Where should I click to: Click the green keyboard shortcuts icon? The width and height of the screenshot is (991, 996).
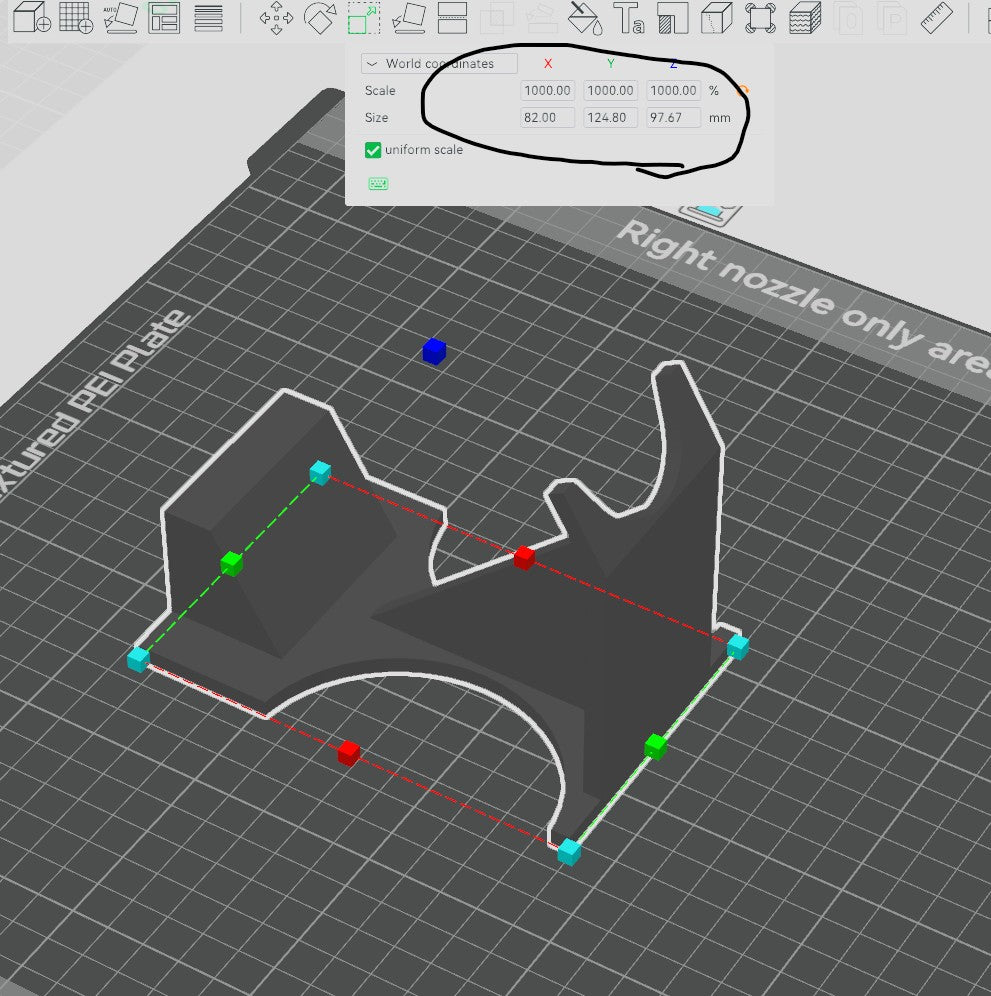click(x=378, y=184)
